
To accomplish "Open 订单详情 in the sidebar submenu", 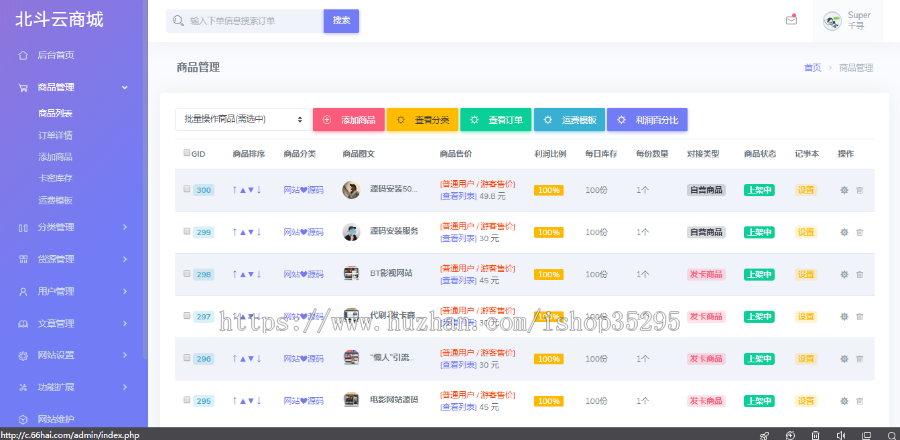I will (55, 135).
